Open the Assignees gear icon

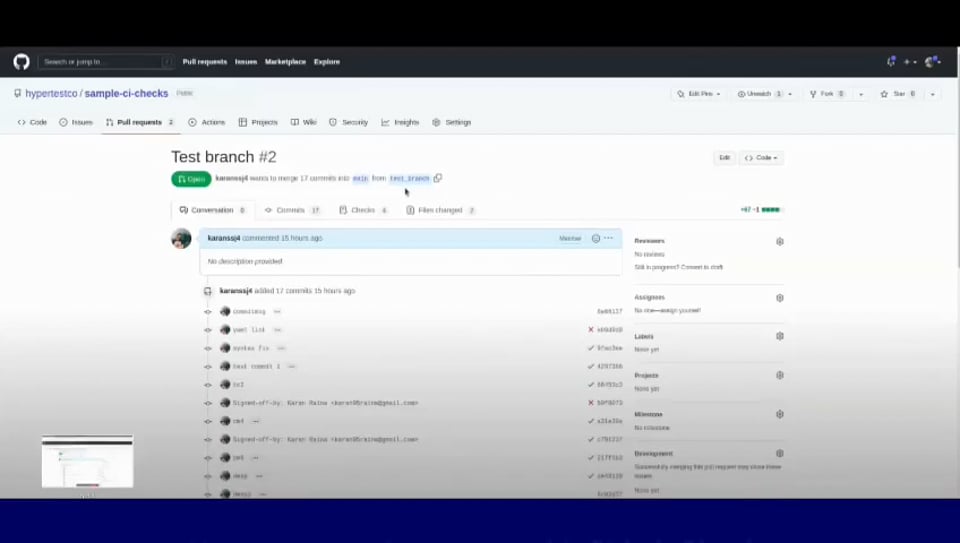(779, 298)
